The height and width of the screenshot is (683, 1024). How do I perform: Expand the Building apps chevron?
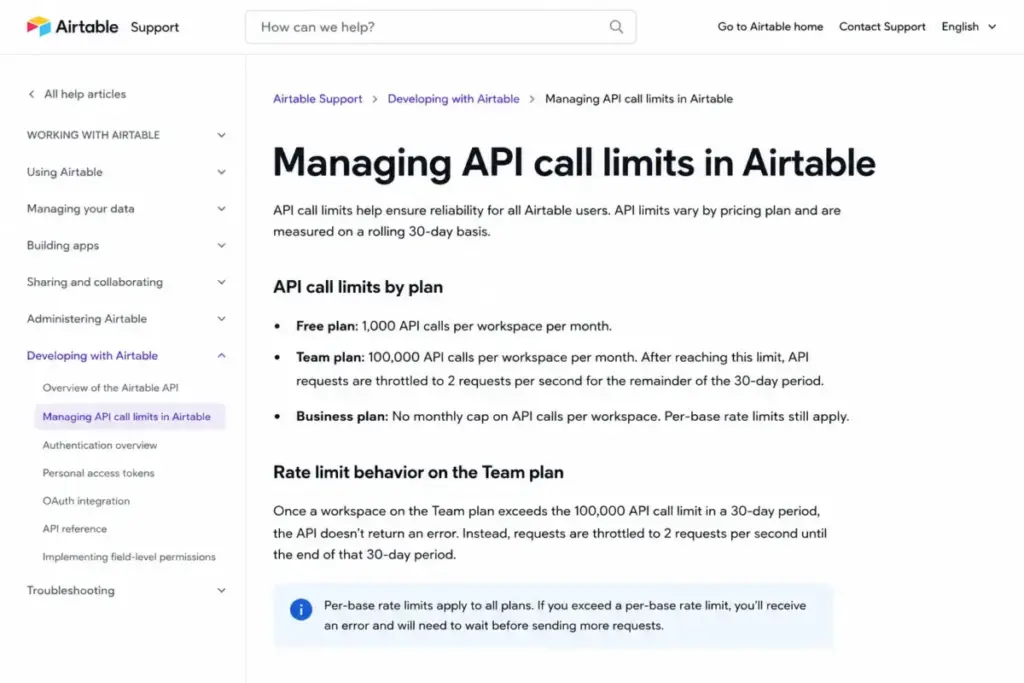point(221,246)
